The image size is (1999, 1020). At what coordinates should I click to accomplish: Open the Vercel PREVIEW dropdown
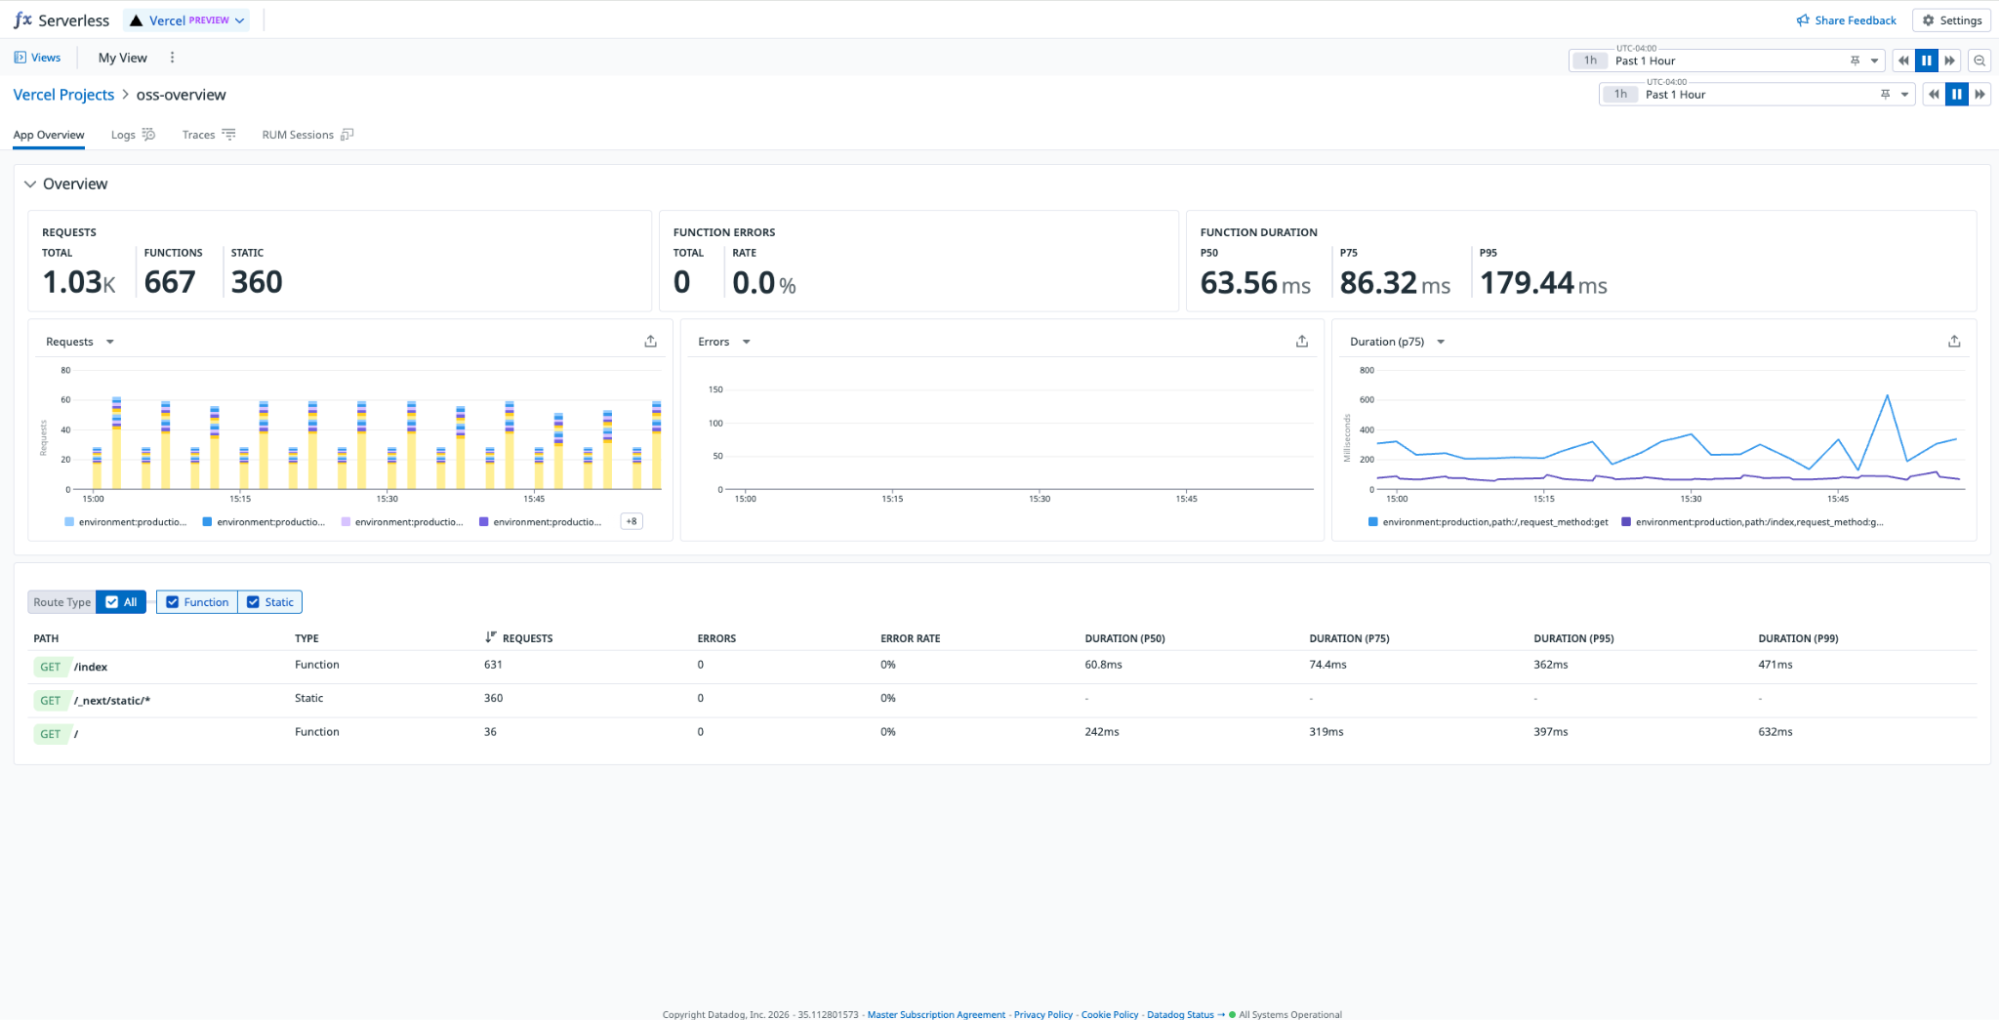tap(187, 21)
